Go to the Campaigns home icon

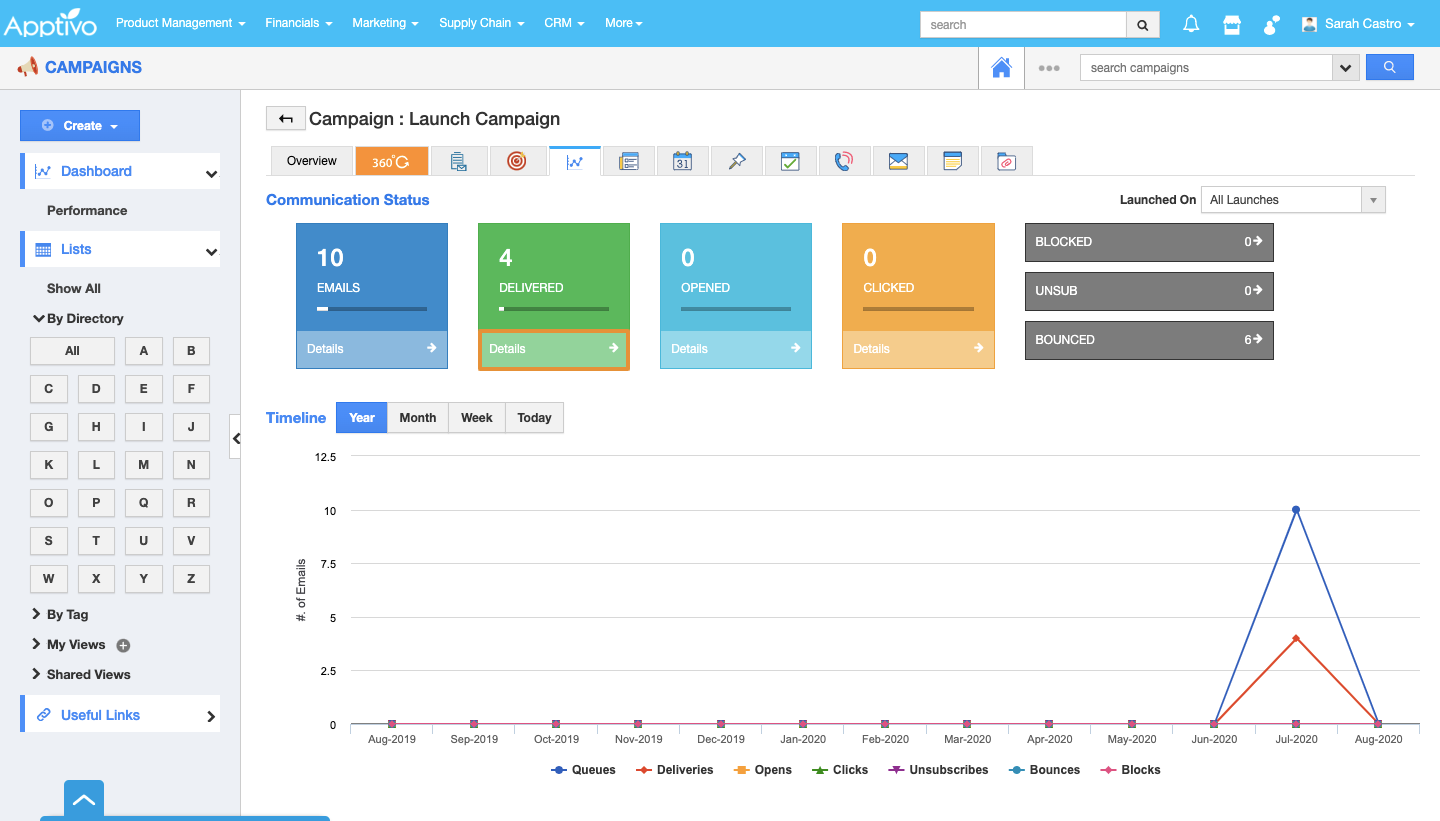click(1000, 68)
